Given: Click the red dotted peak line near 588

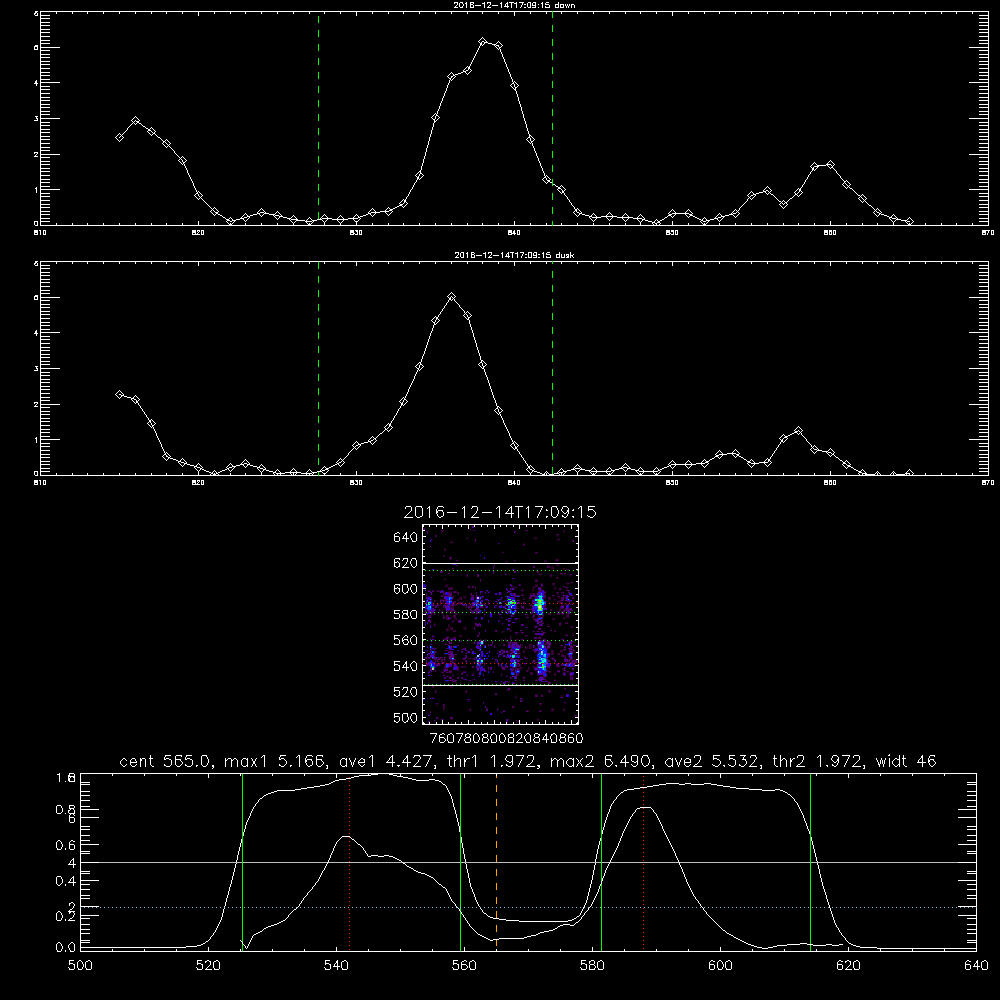Looking at the screenshot, I should pos(643,862).
